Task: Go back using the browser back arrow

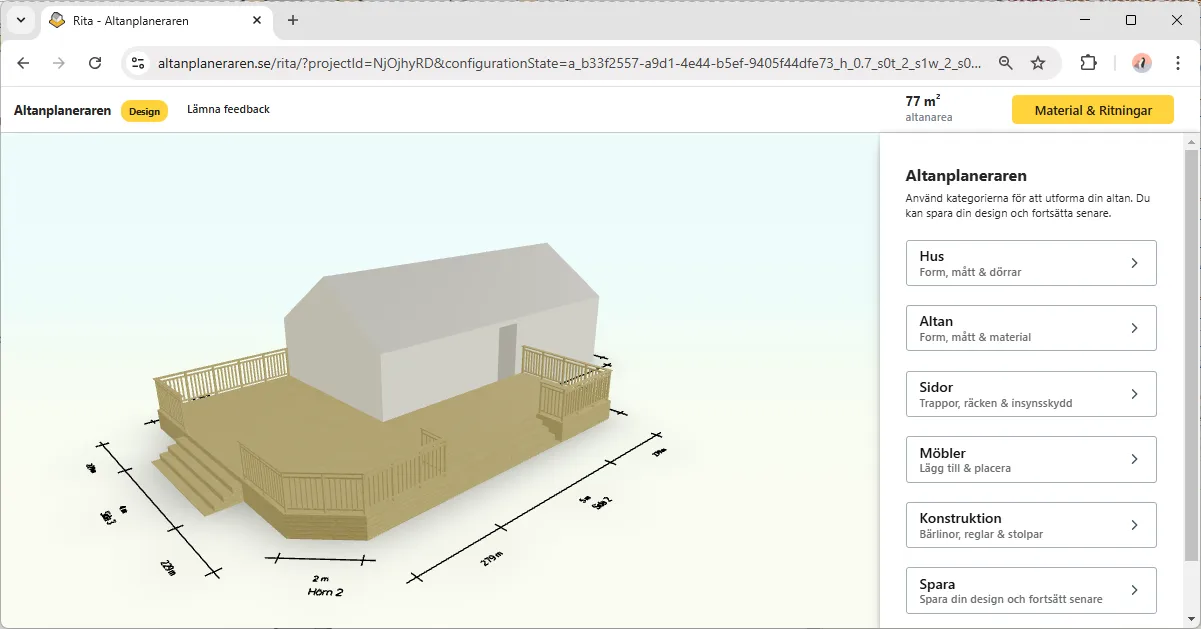Action: pos(23,63)
